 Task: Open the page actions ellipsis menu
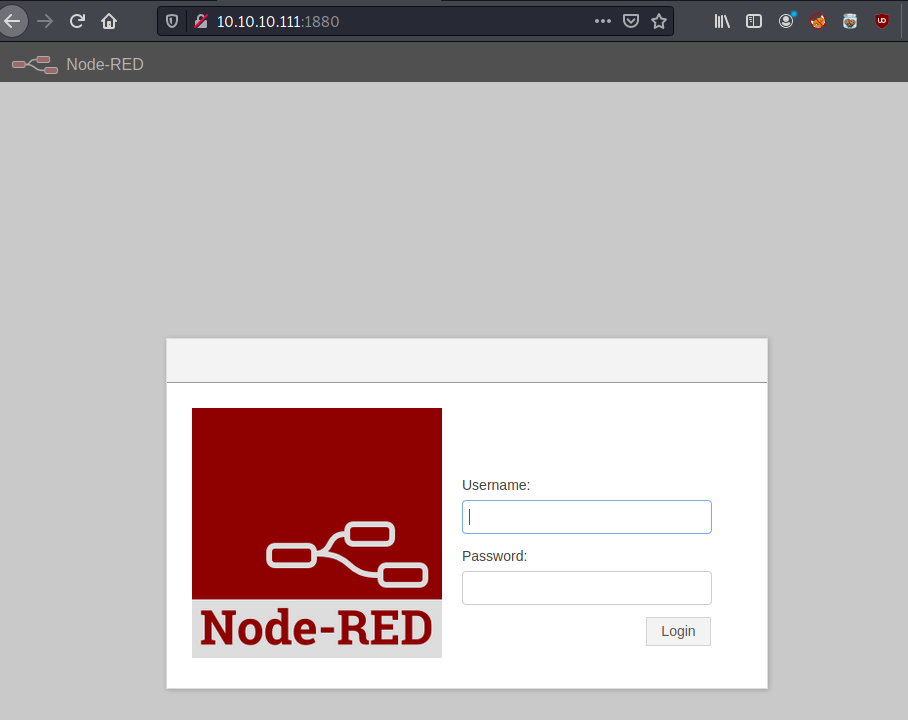[603, 20]
